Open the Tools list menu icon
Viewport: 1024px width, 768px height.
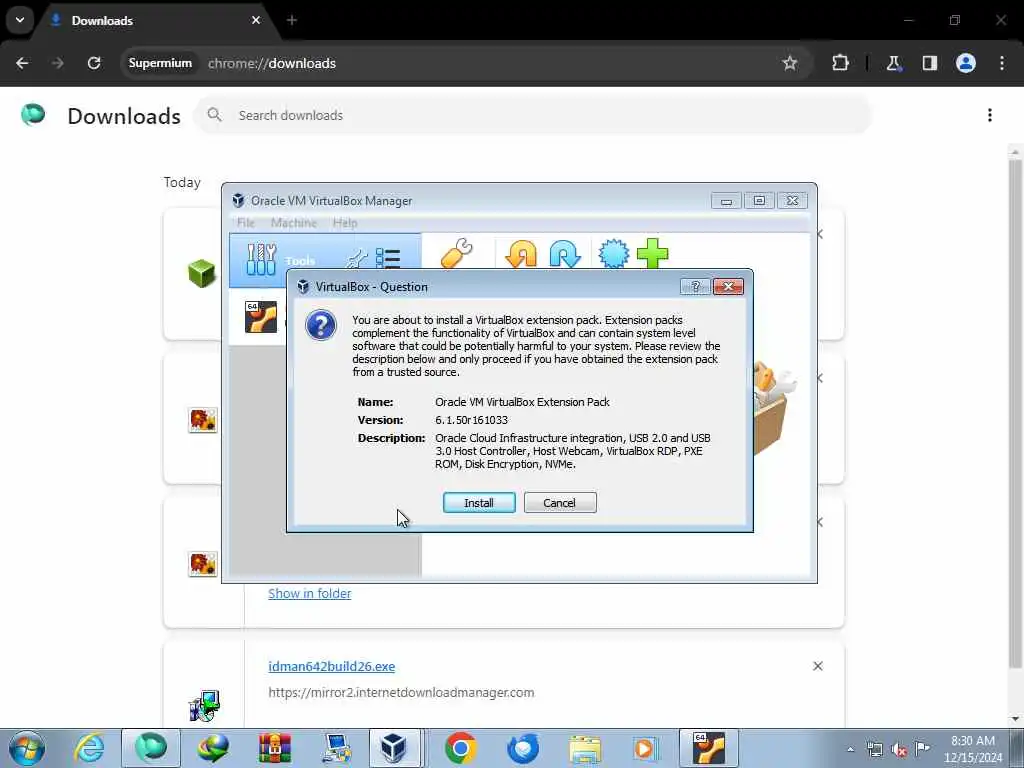pos(388,259)
